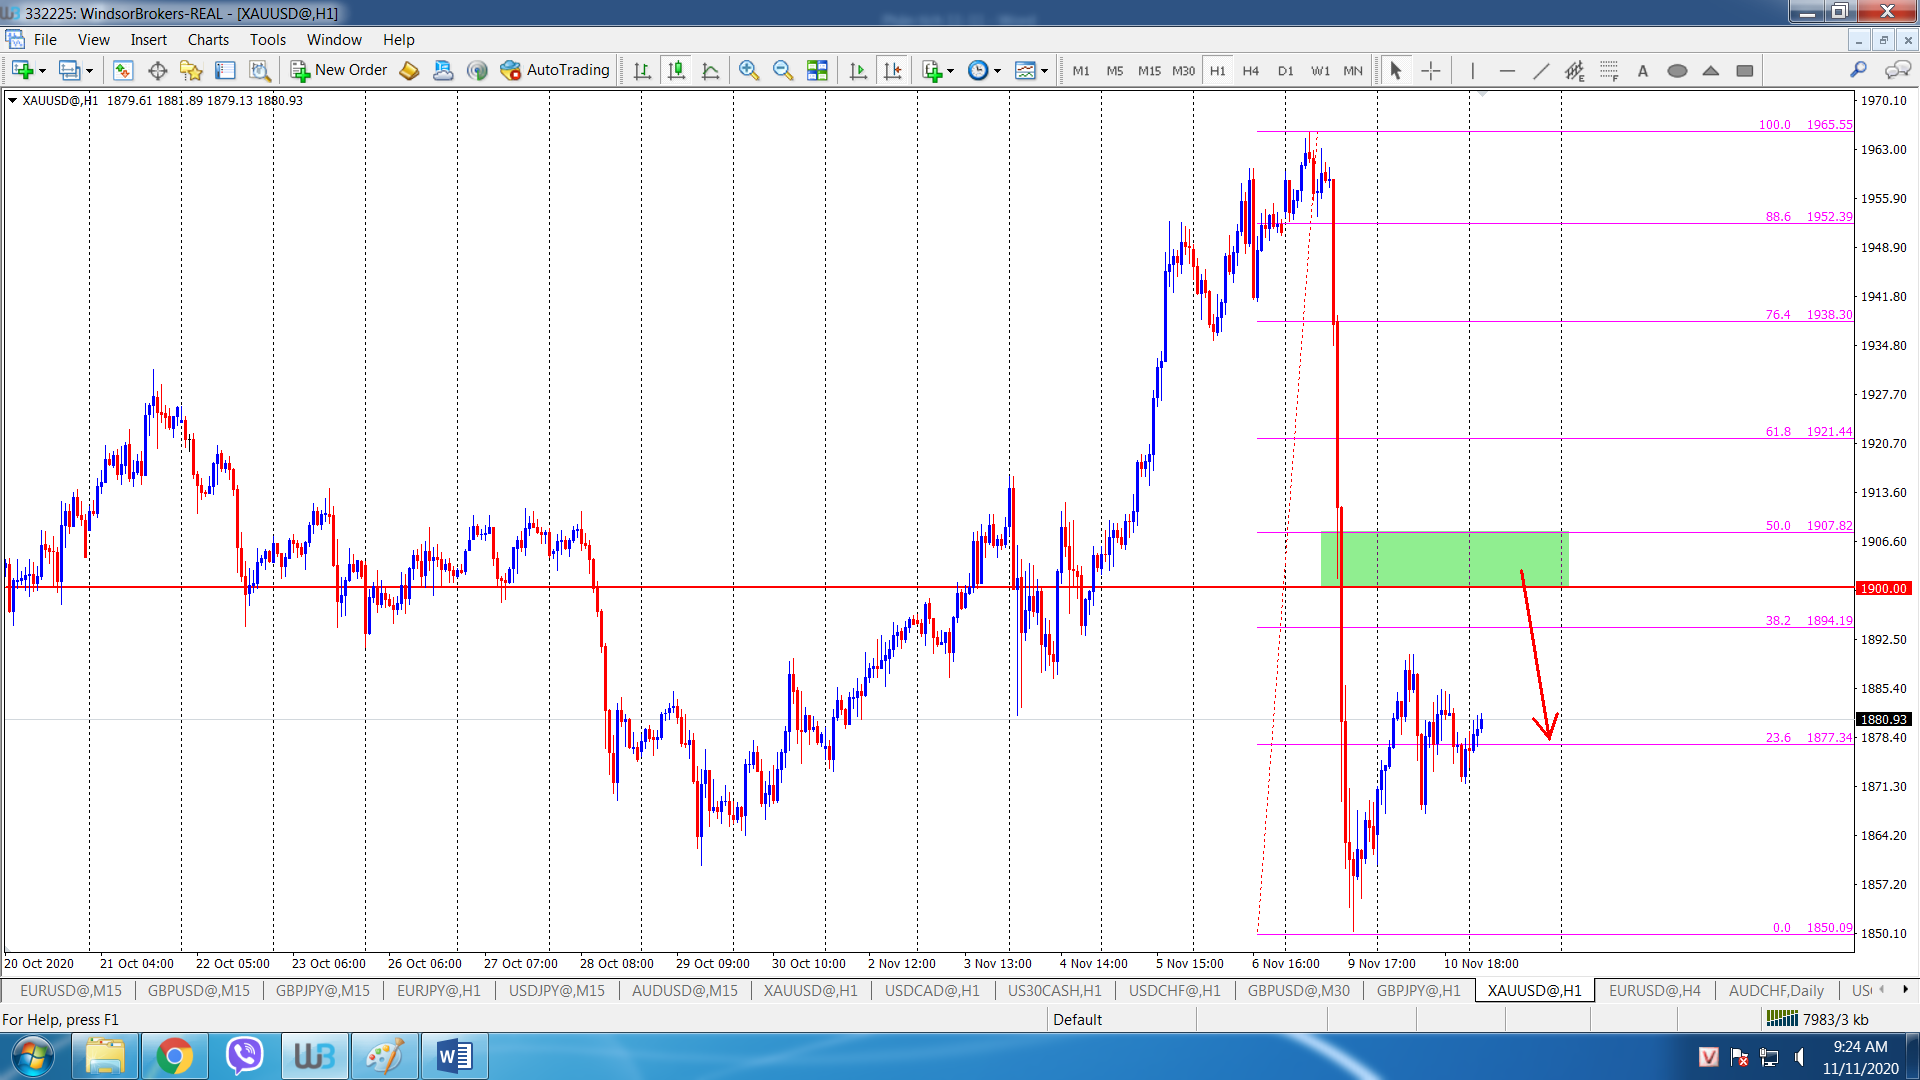Open the Navigator favorites folder icon
The width and height of the screenshot is (1920, 1080).
coord(191,70)
